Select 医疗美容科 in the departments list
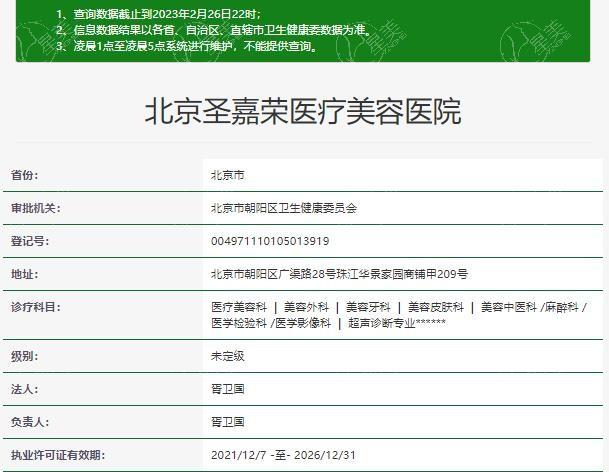Screen dimensions: 609x472 pyautogui.click(x=239, y=307)
